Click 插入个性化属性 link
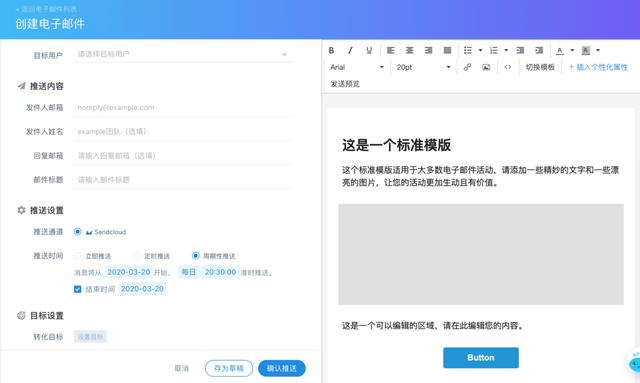The image size is (640, 383). (x=598, y=67)
